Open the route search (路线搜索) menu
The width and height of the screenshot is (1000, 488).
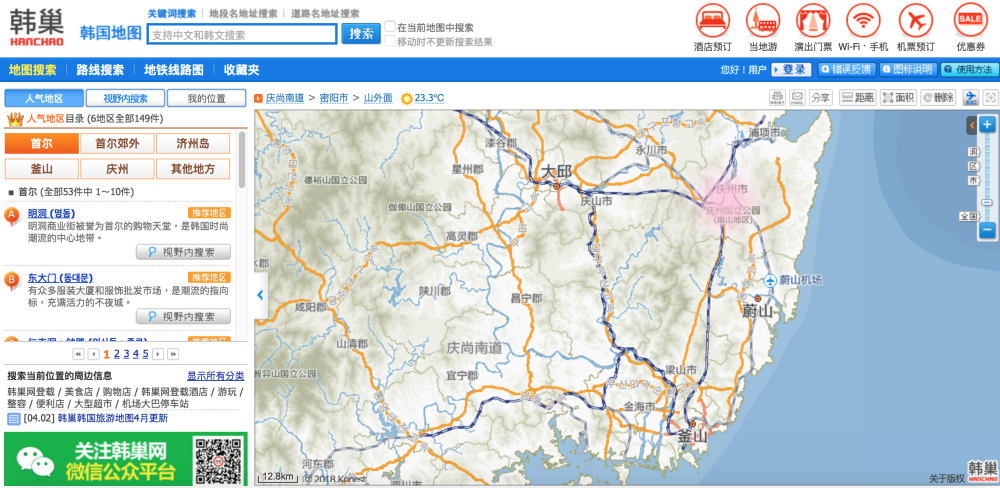coord(100,70)
